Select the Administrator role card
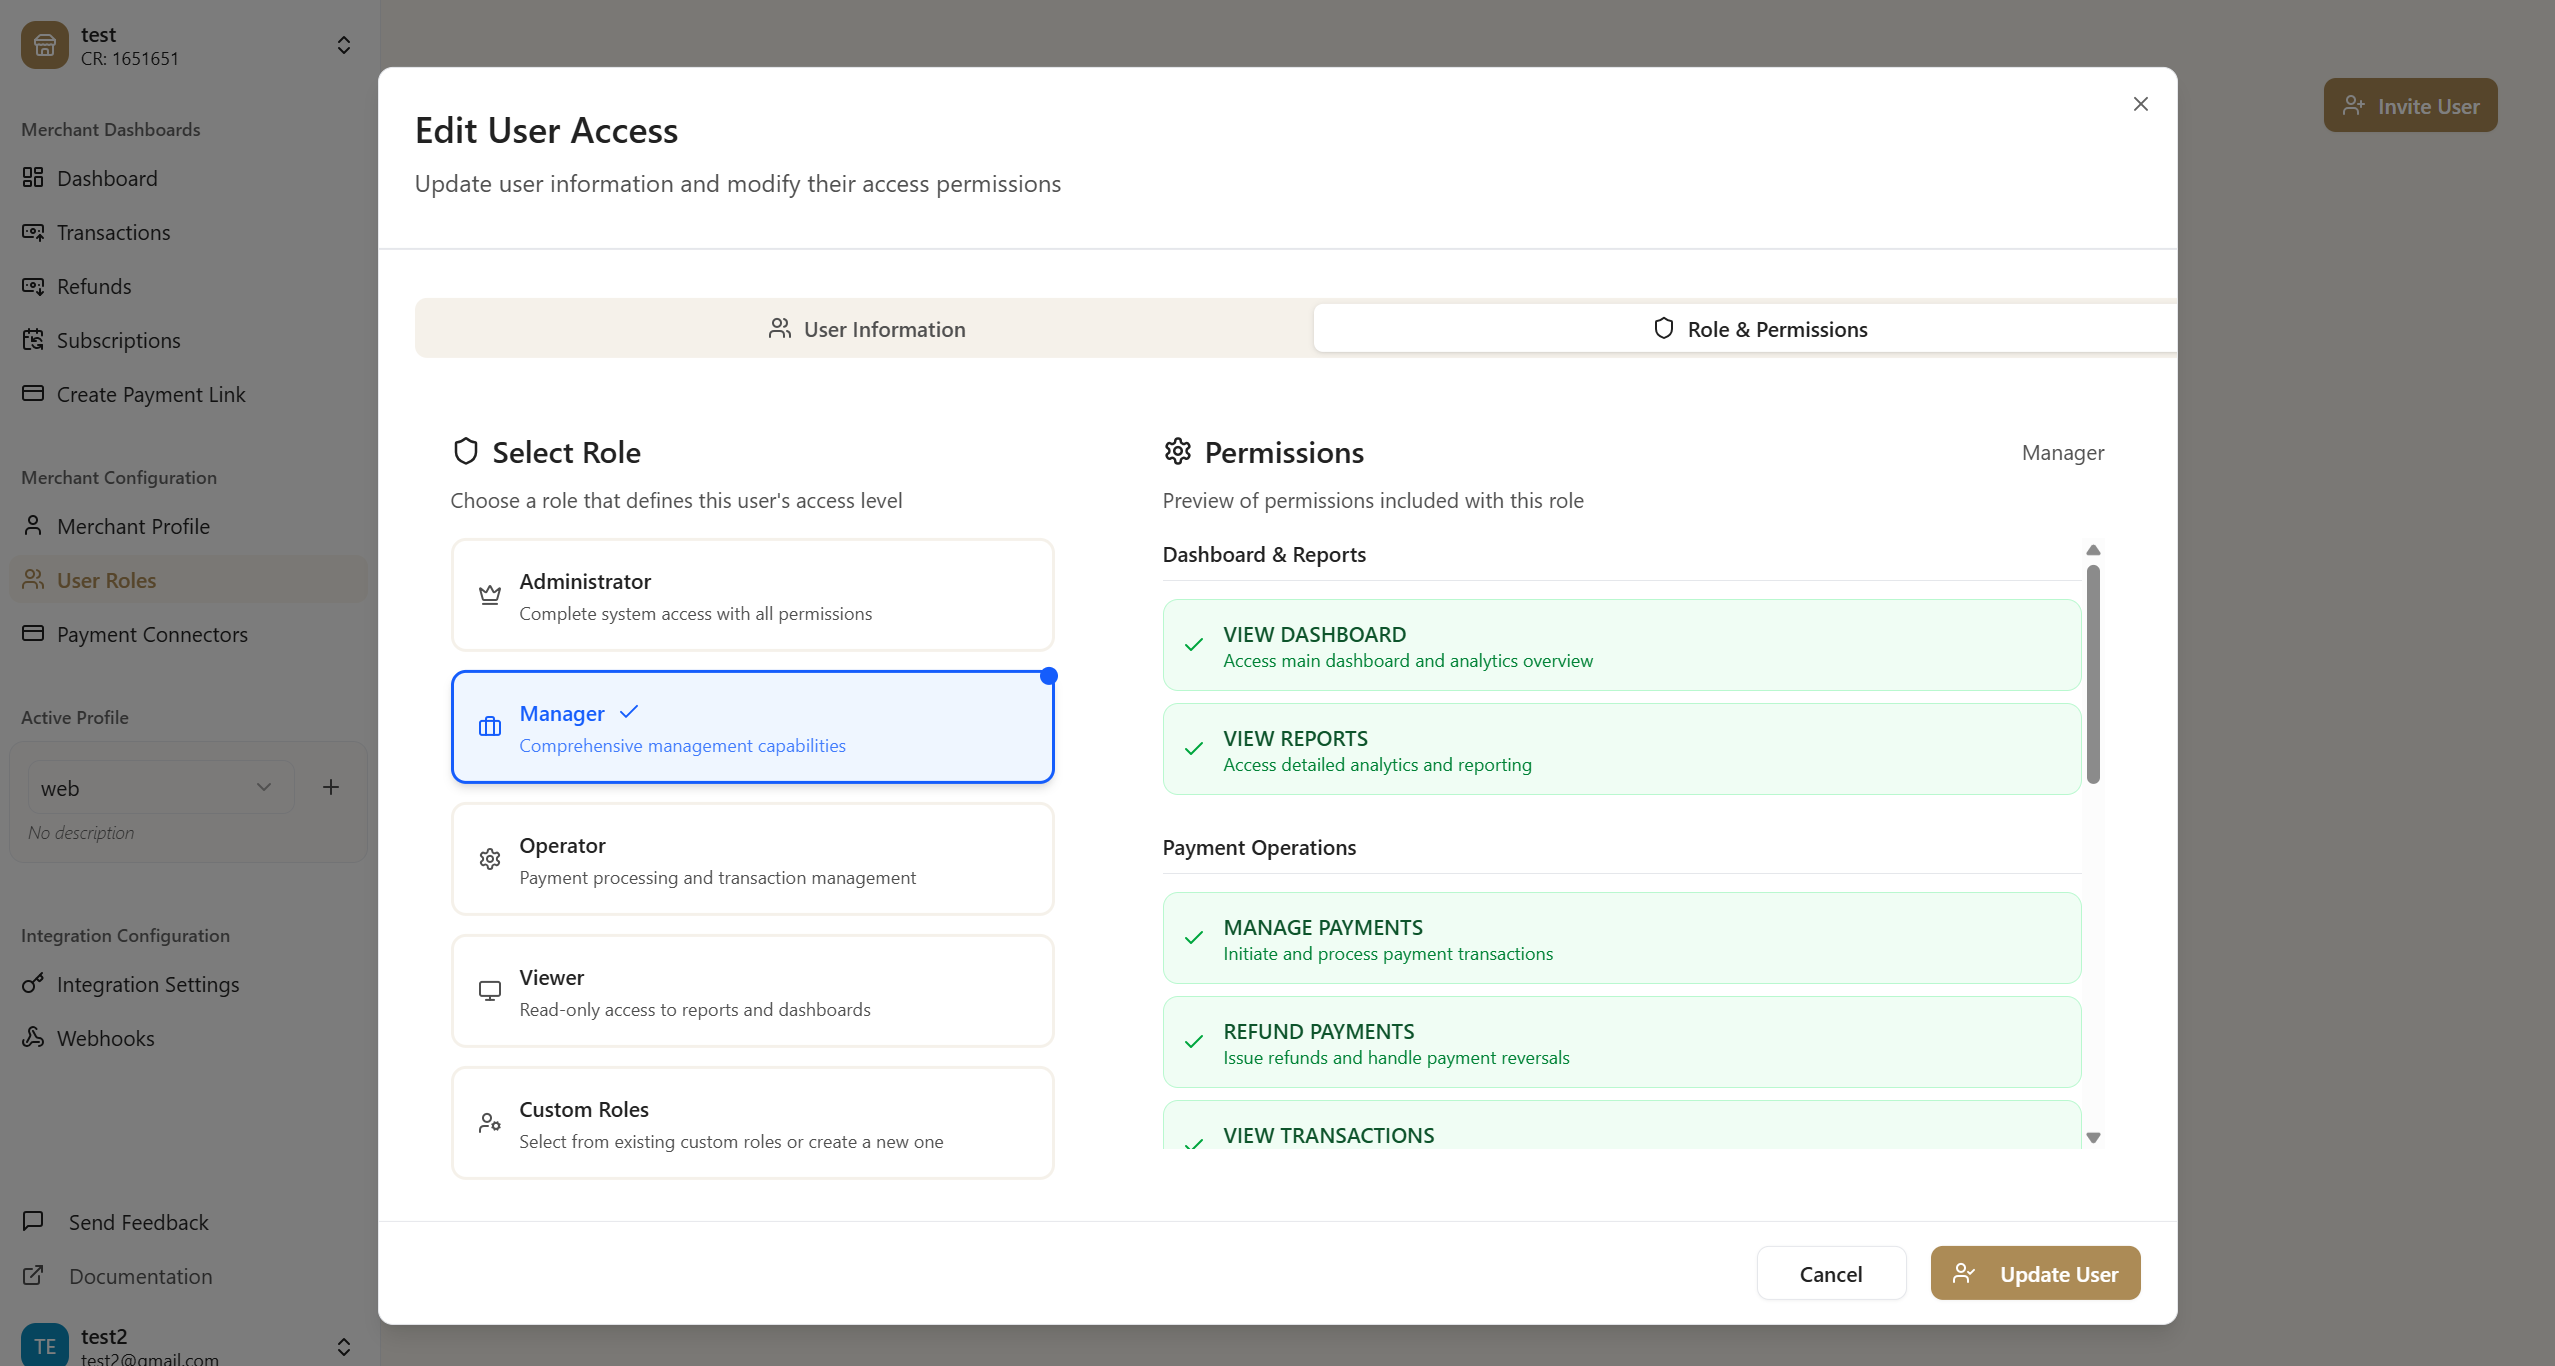The height and width of the screenshot is (1366, 2555). 752,596
